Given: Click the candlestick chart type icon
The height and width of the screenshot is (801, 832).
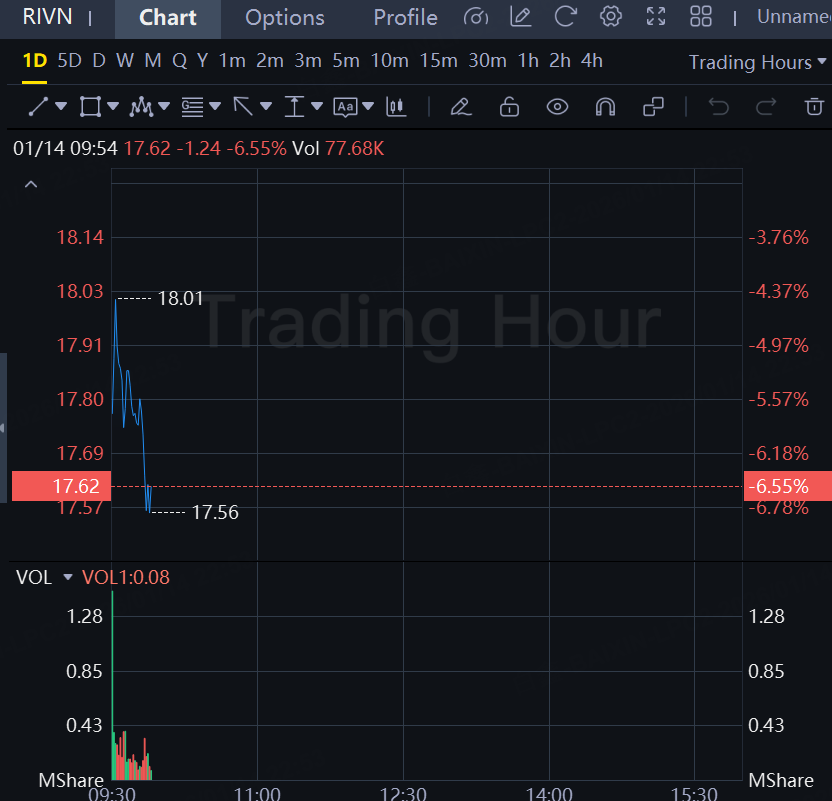Looking at the screenshot, I should 398,106.
